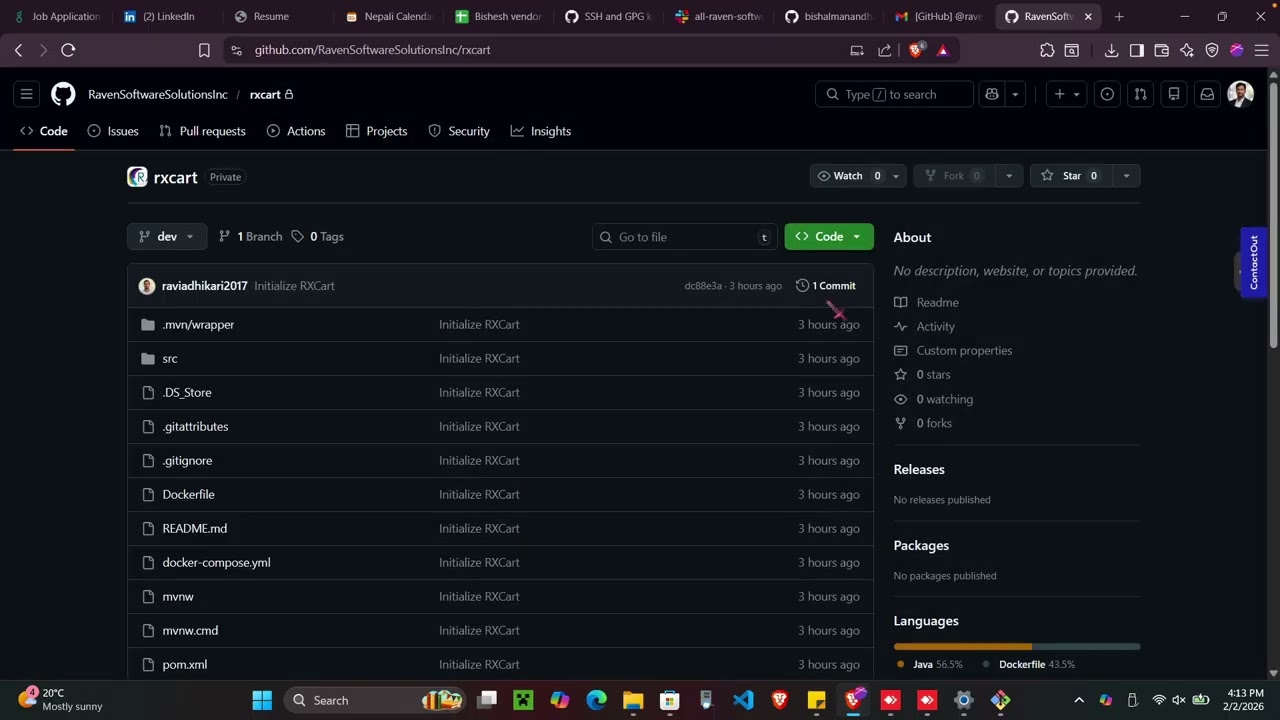The height and width of the screenshot is (720, 1280).
Task: Open the docker-compose.yml file
Action: click(216, 562)
